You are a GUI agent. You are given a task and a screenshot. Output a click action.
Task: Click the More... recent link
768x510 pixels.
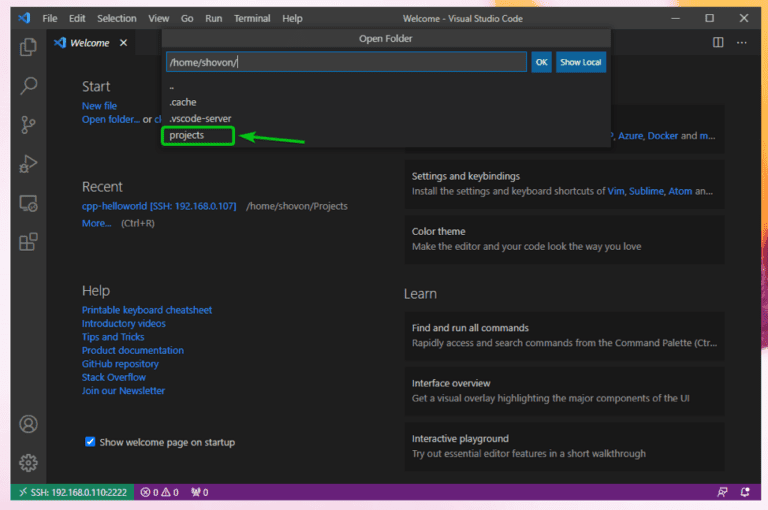pyautogui.click(x=96, y=223)
